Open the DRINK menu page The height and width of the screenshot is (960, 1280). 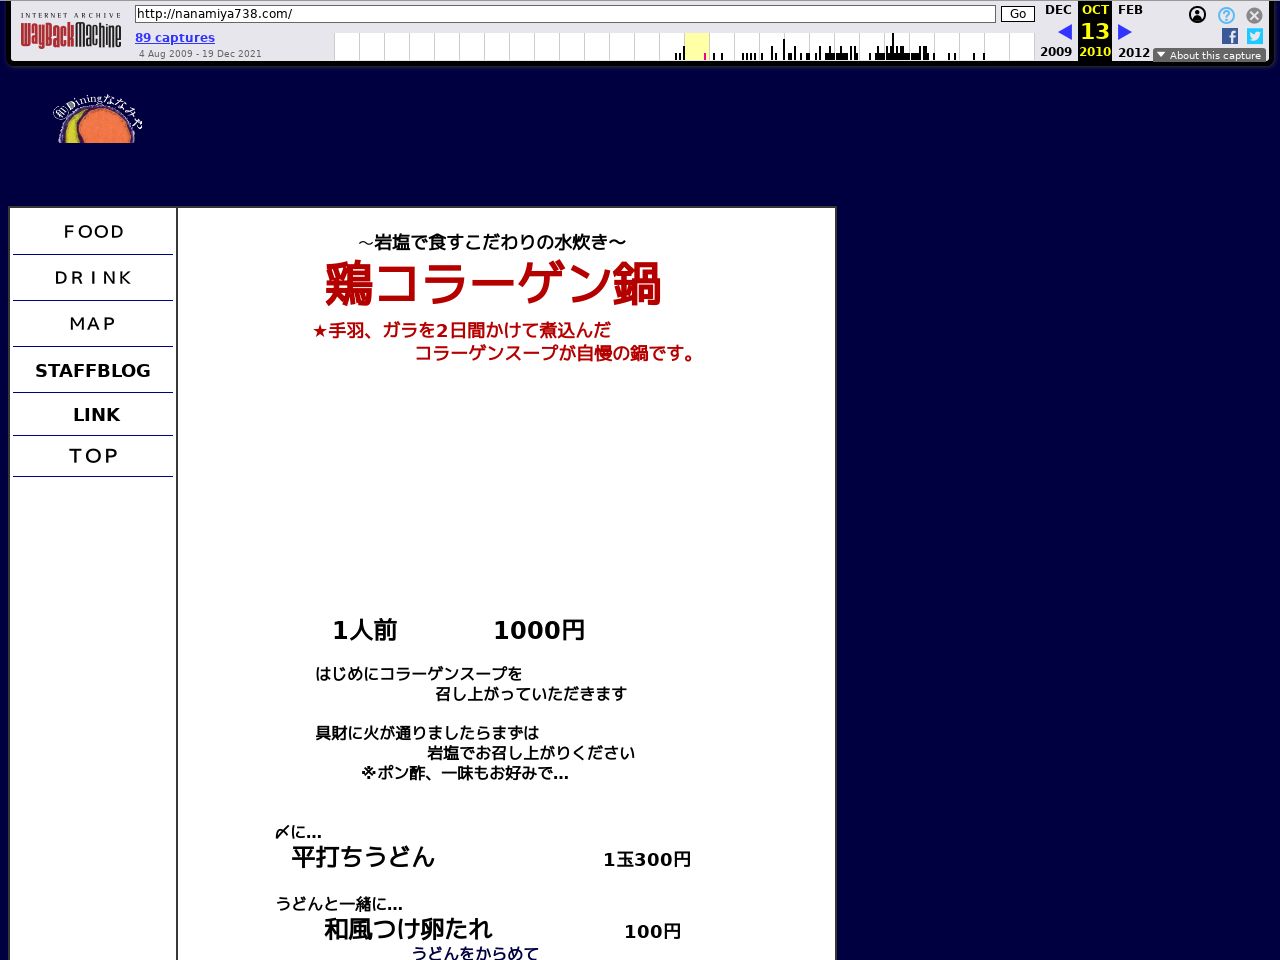click(x=93, y=278)
